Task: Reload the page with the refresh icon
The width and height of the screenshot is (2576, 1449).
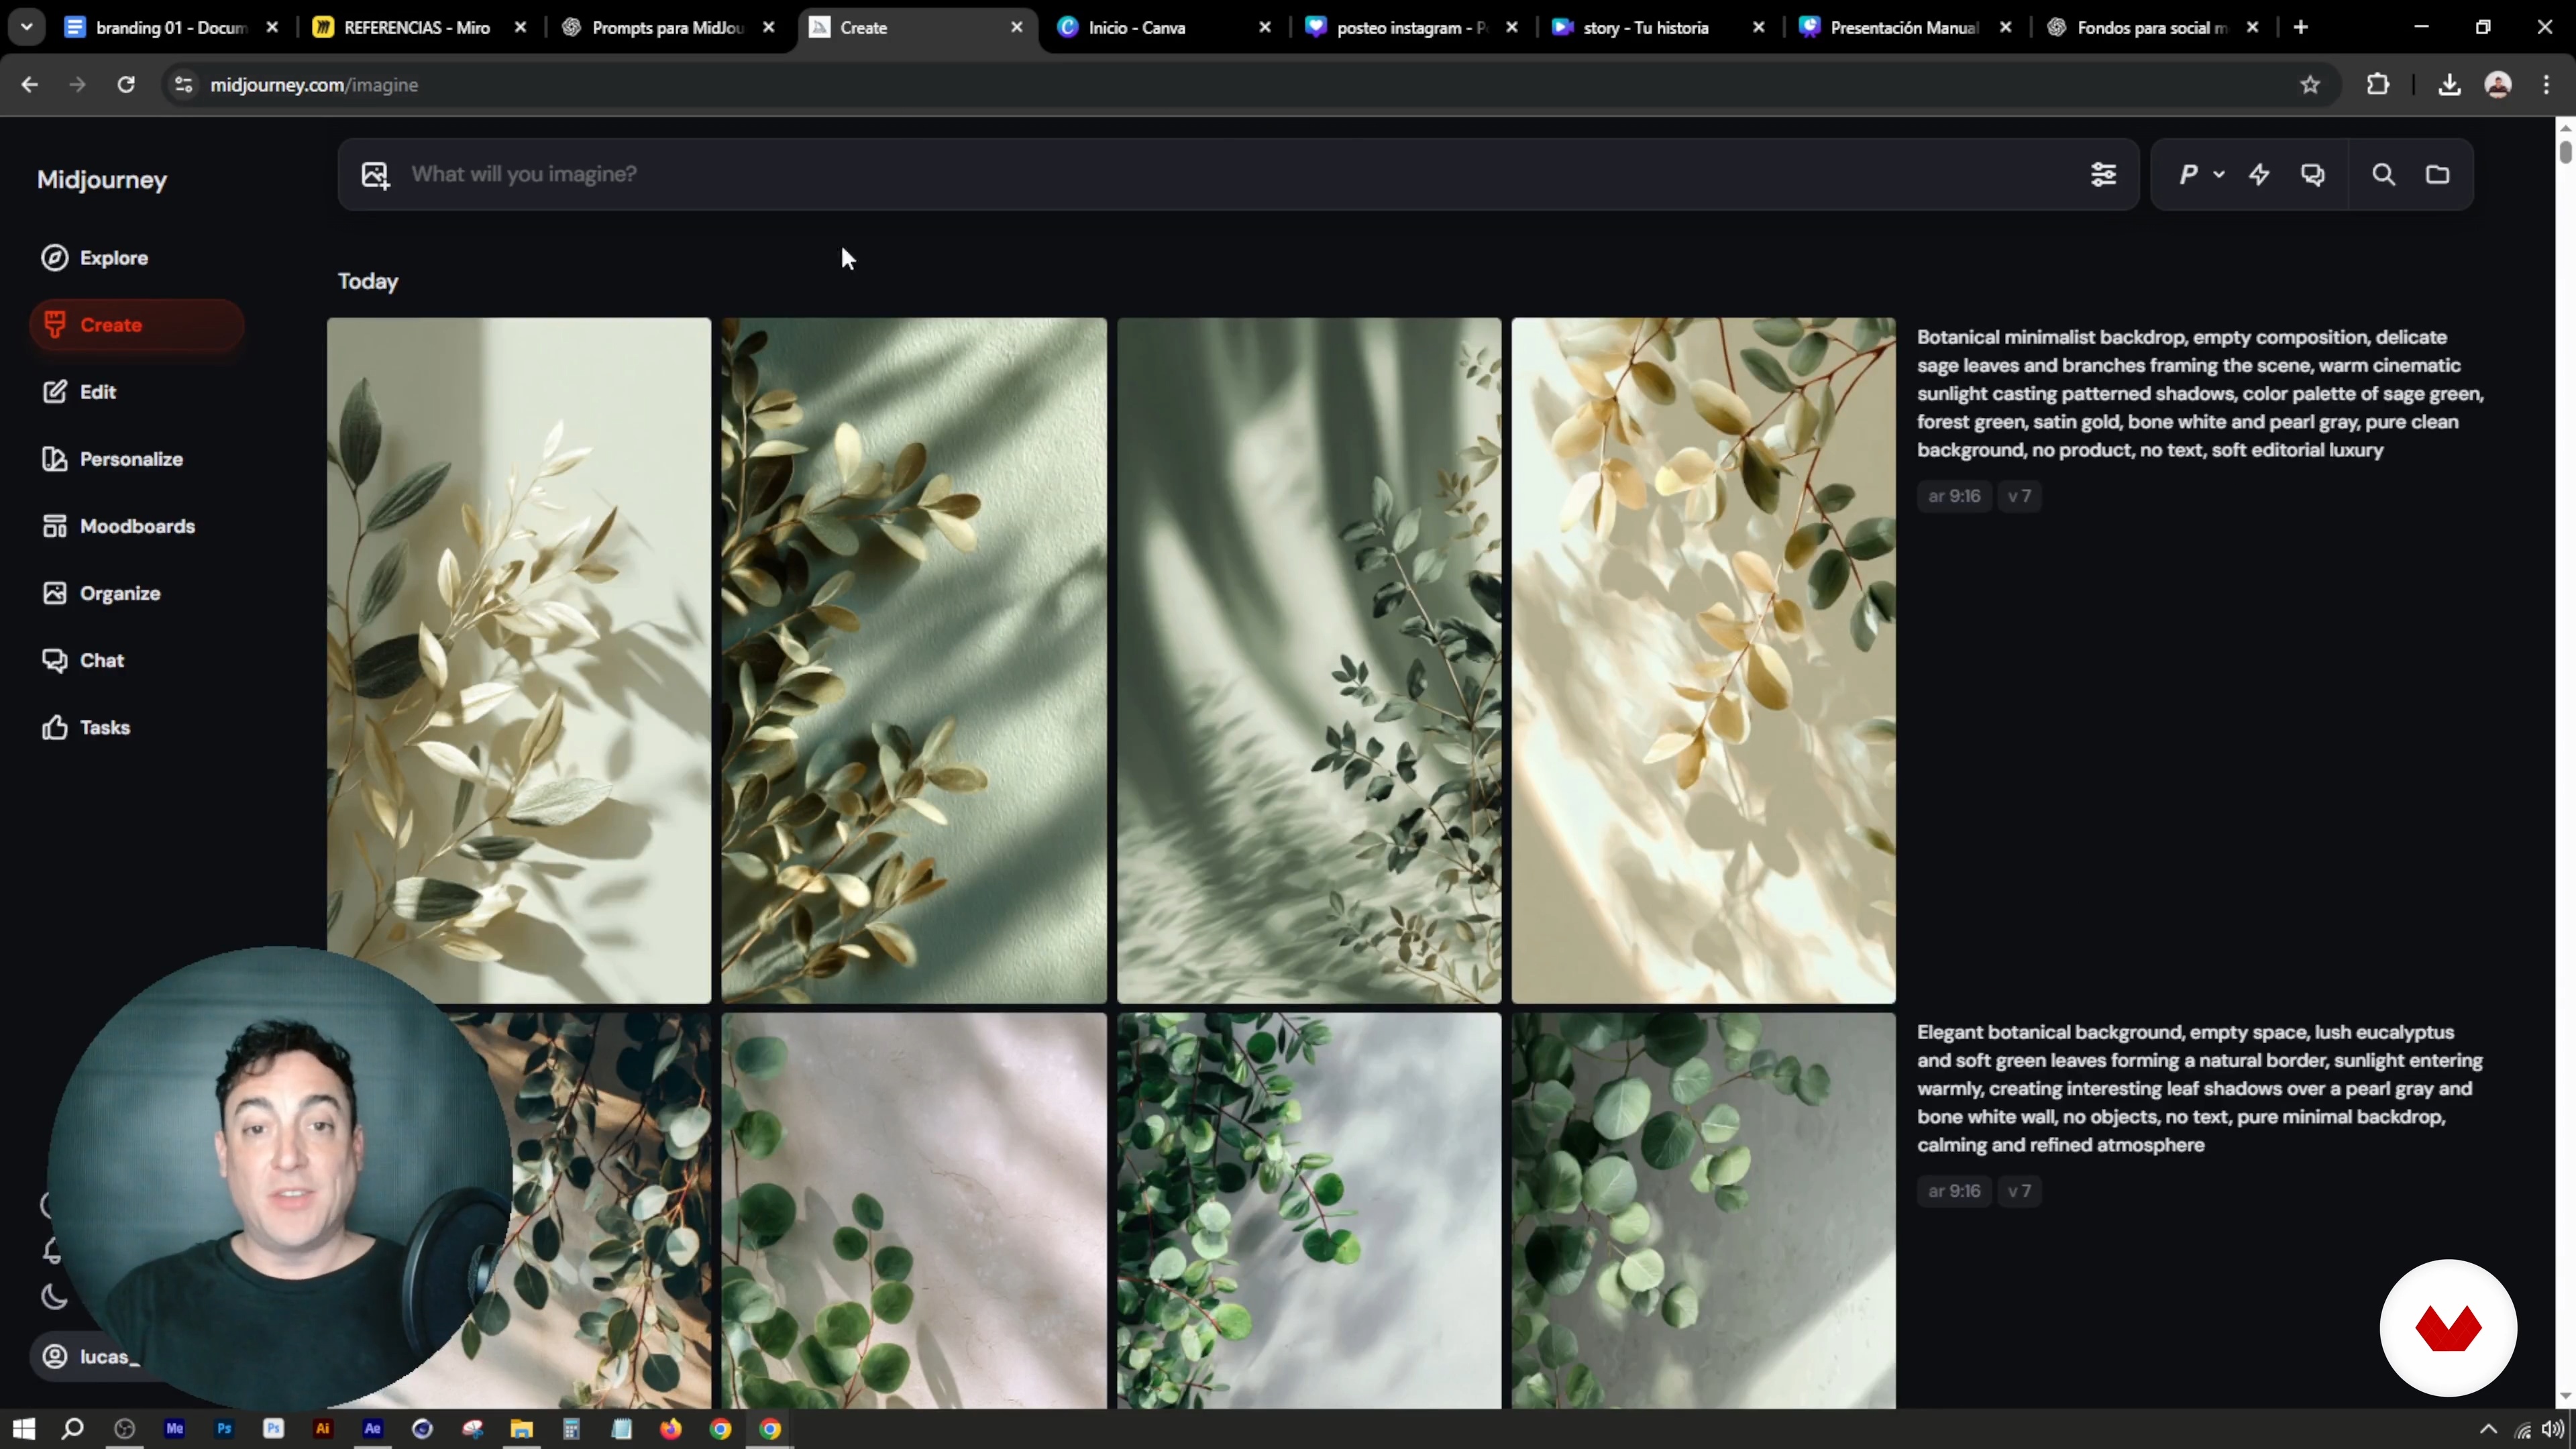Action: click(x=126, y=85)
